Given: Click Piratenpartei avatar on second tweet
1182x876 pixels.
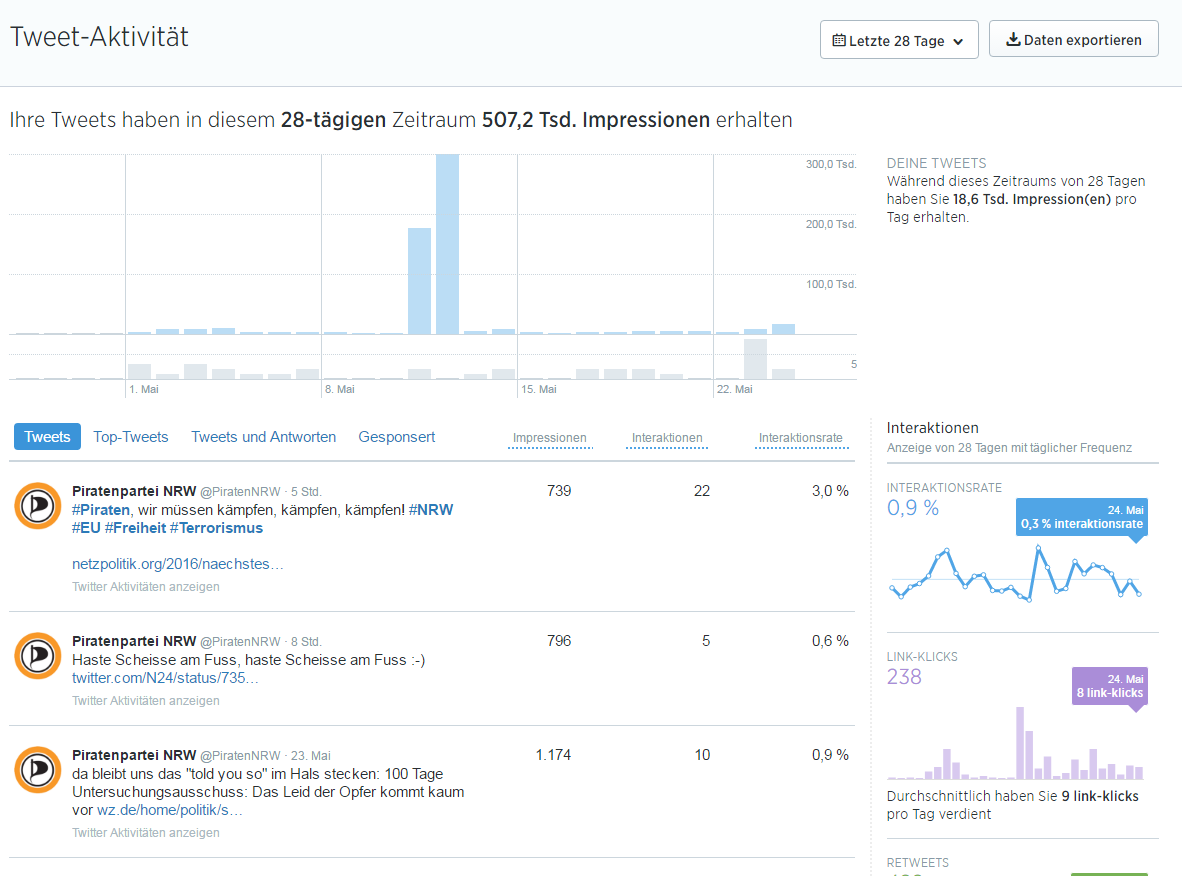Looking at the screenshot, I should pos(38,656).
